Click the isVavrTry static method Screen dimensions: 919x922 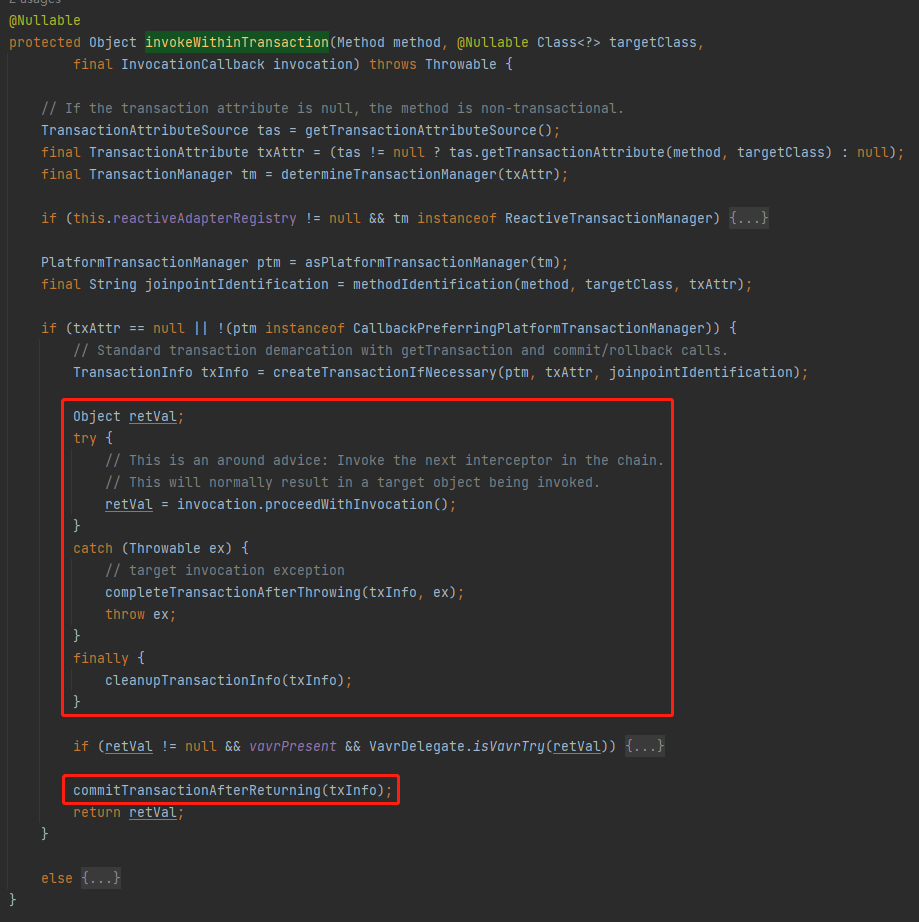click(x=509, y=747)
